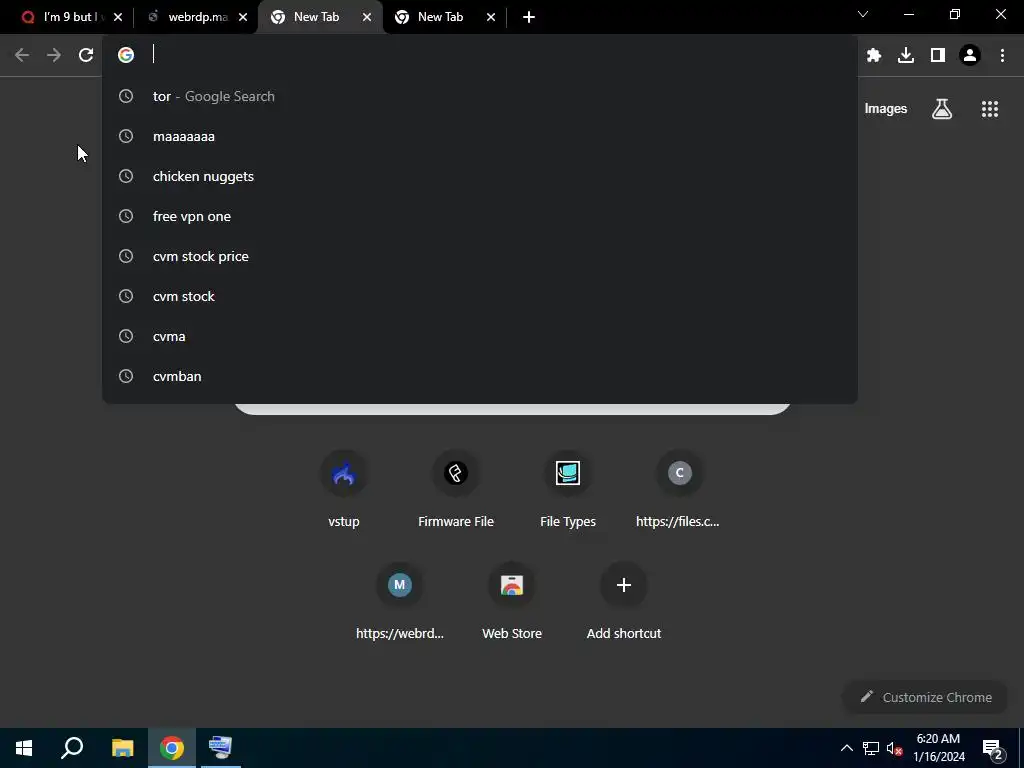
Task: Click the Images link
Action: (x=886, y=108)
